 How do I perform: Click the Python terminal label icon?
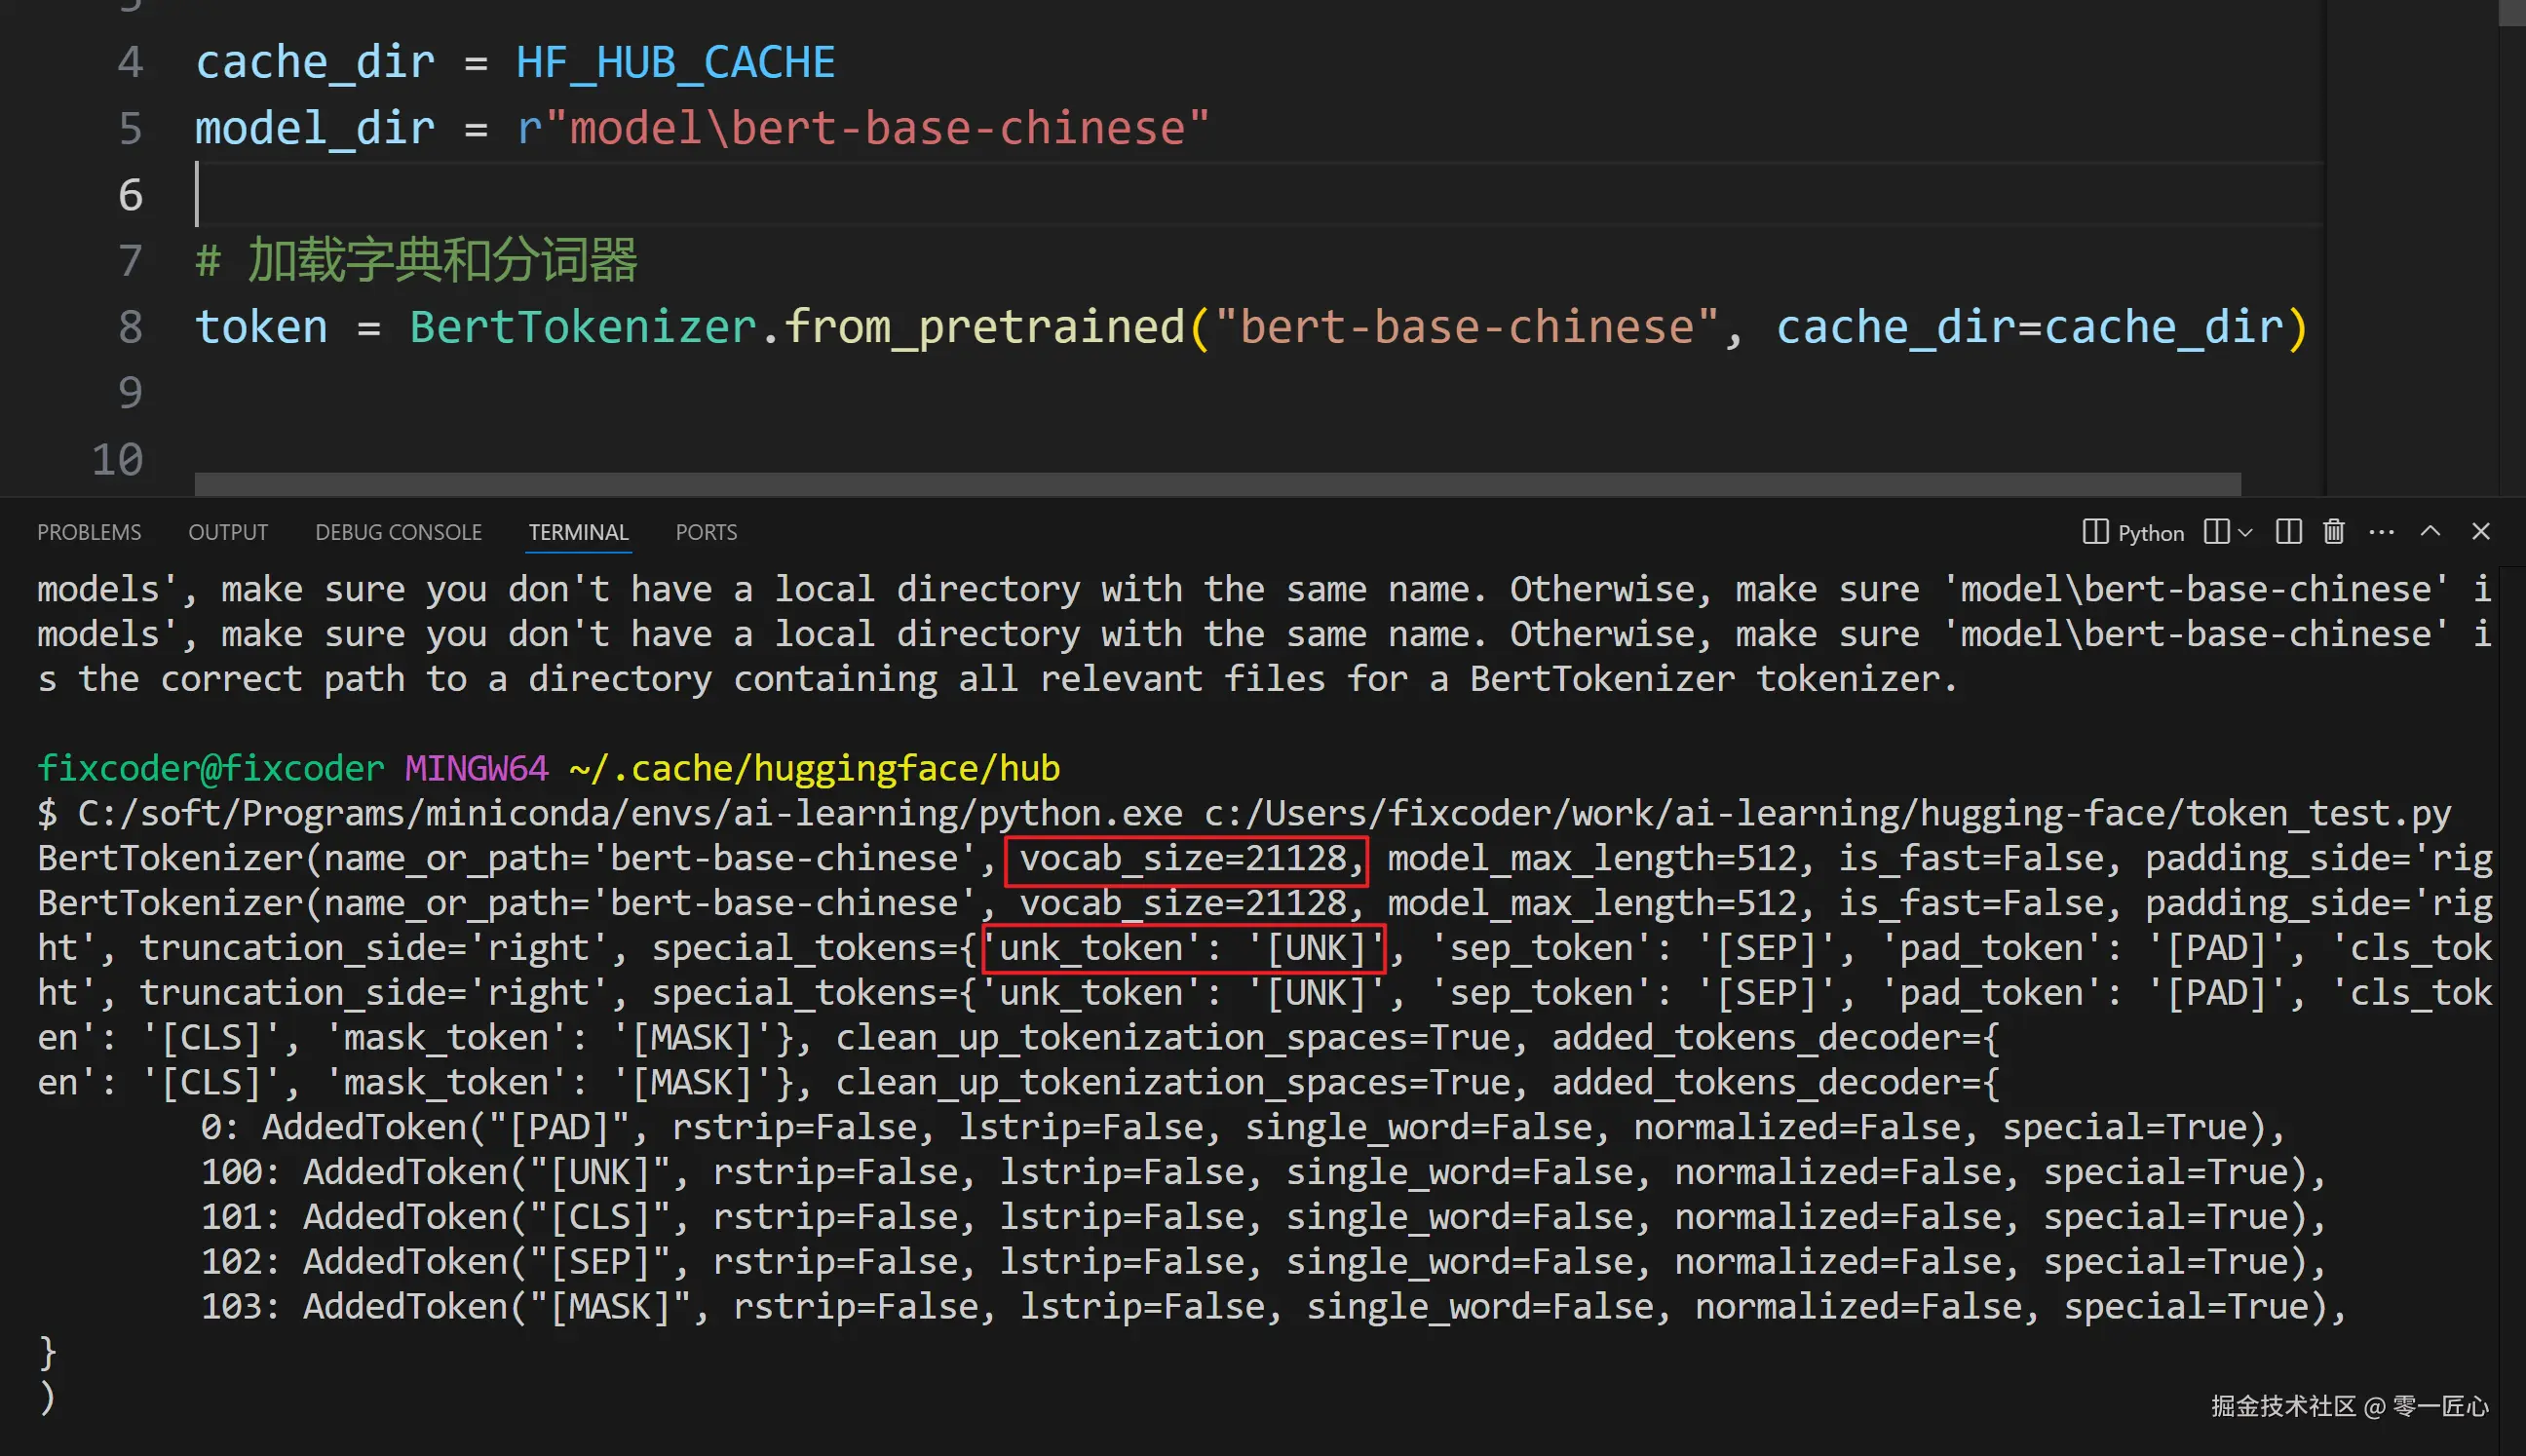(2094, 531)
